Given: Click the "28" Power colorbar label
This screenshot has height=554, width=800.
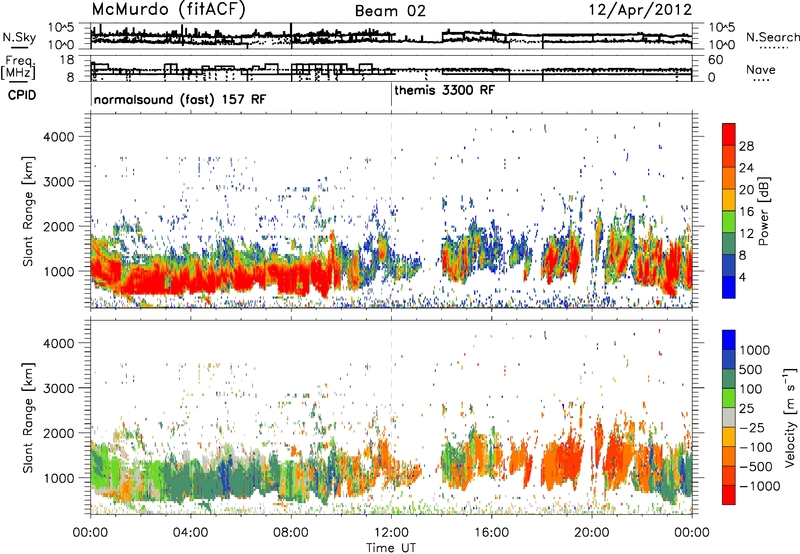Looking at the screenshot, I should (x=746, y=146).
